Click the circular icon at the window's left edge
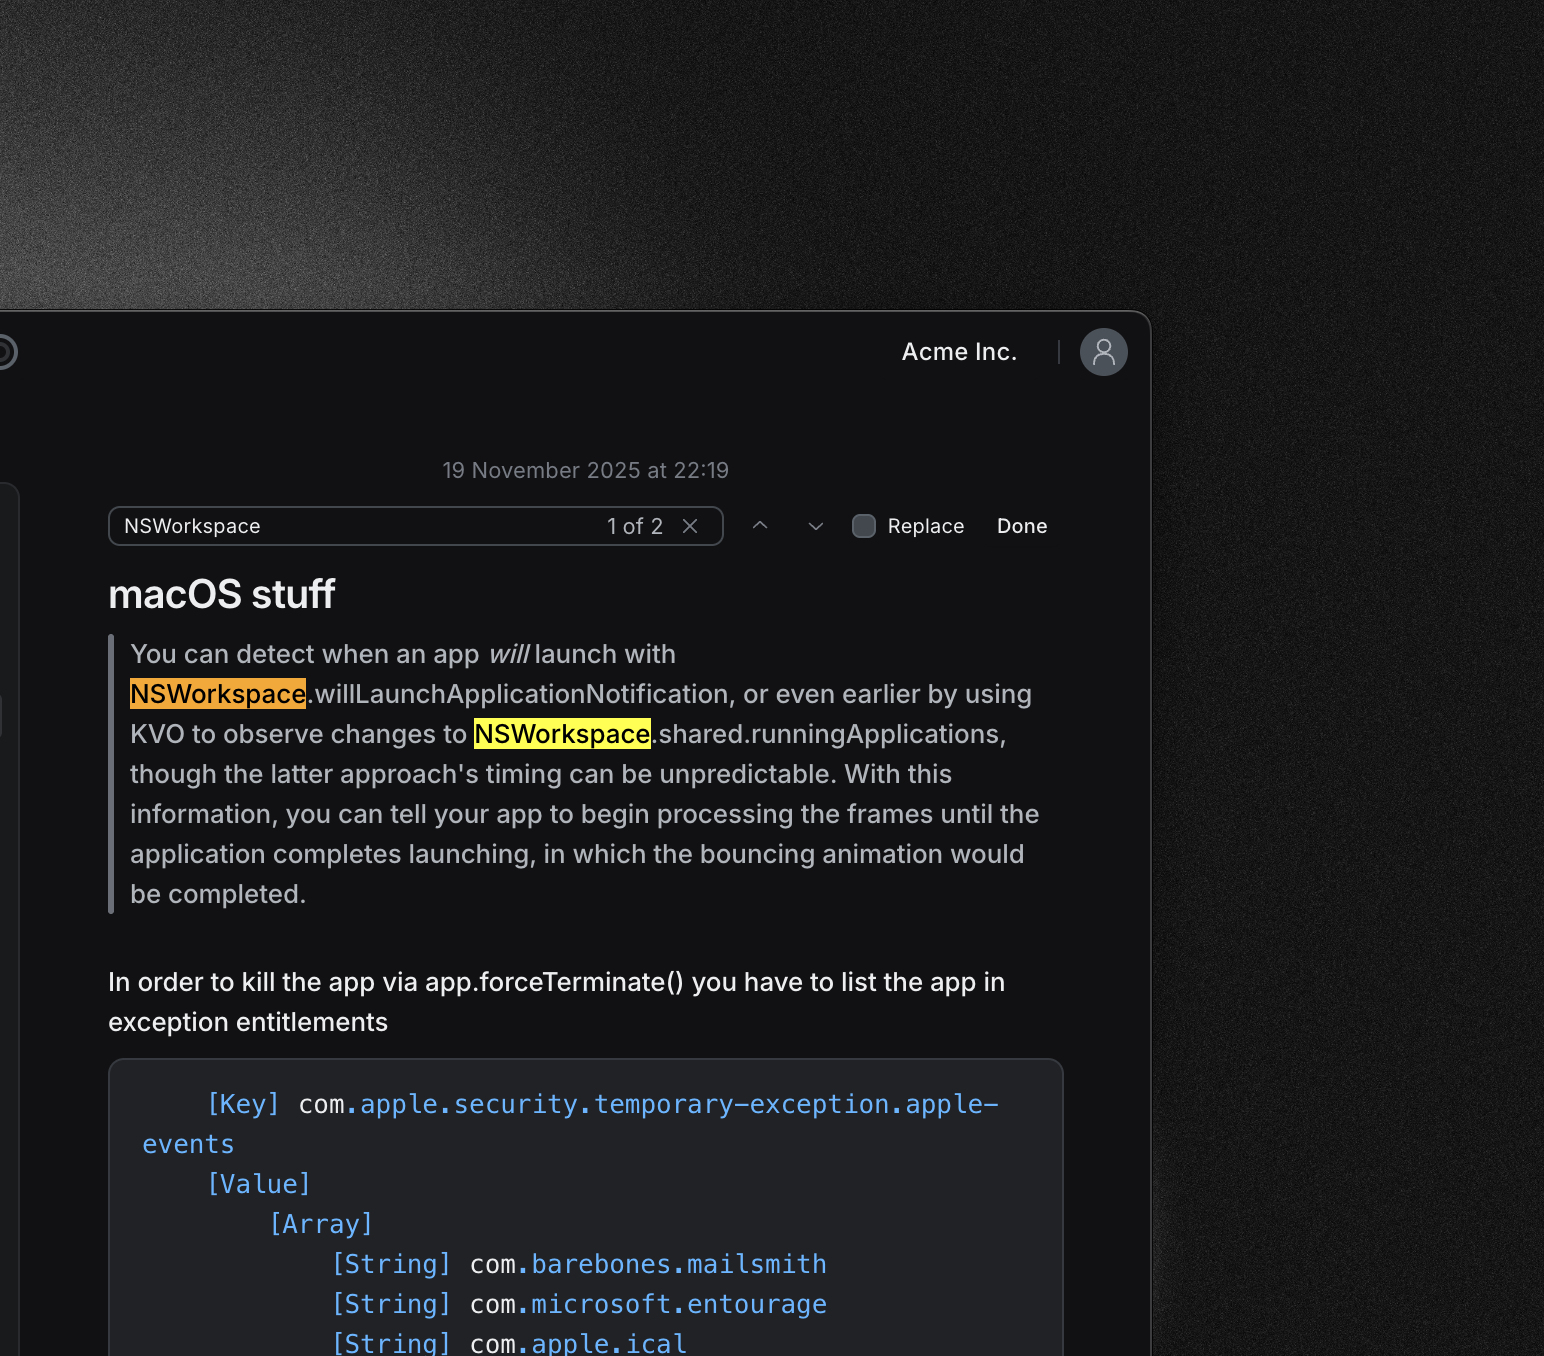 click(x=5, y=352)
